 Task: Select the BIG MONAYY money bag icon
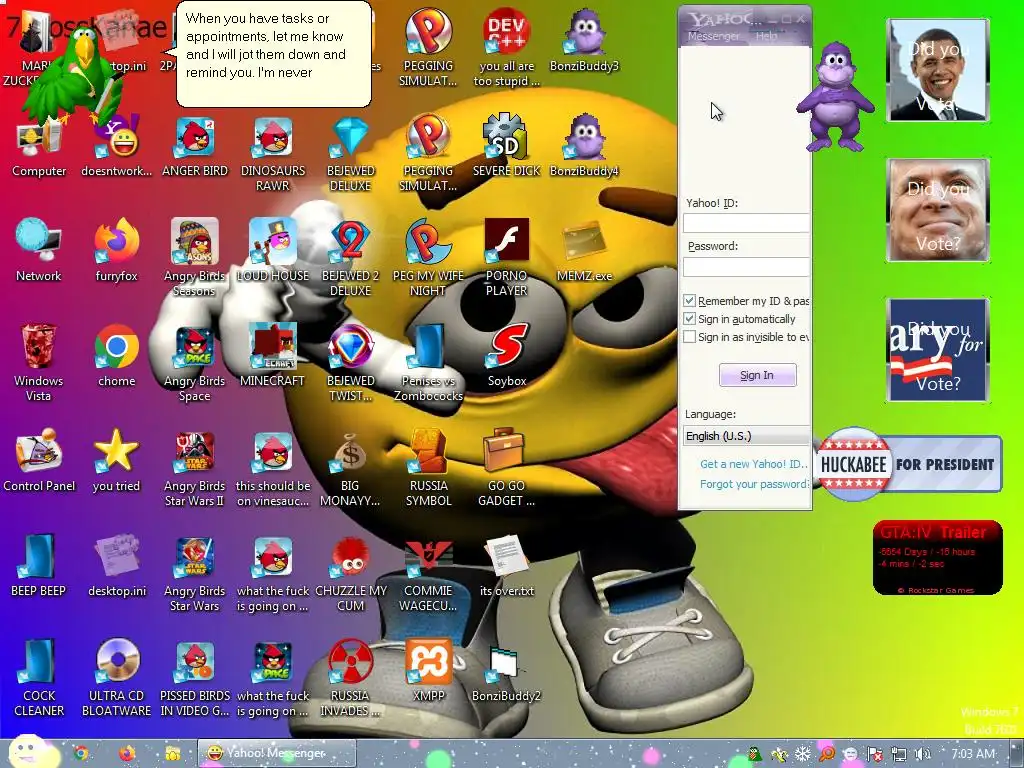tap(351, 451)
